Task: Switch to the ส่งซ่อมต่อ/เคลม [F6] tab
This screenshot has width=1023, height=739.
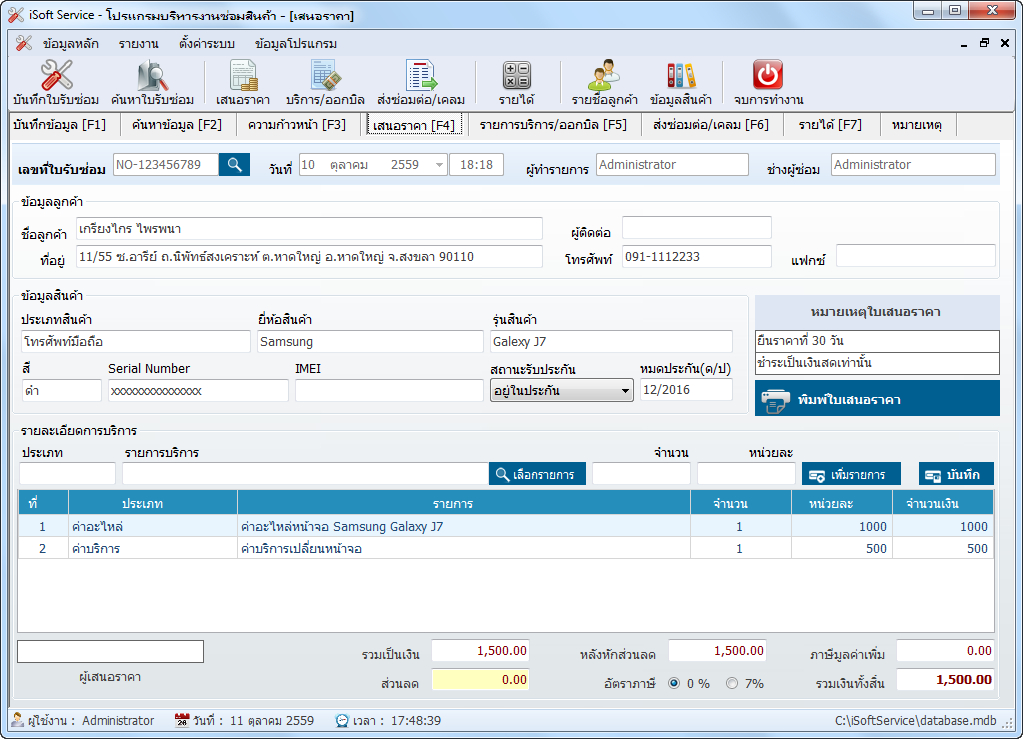Action: [711, 125]
